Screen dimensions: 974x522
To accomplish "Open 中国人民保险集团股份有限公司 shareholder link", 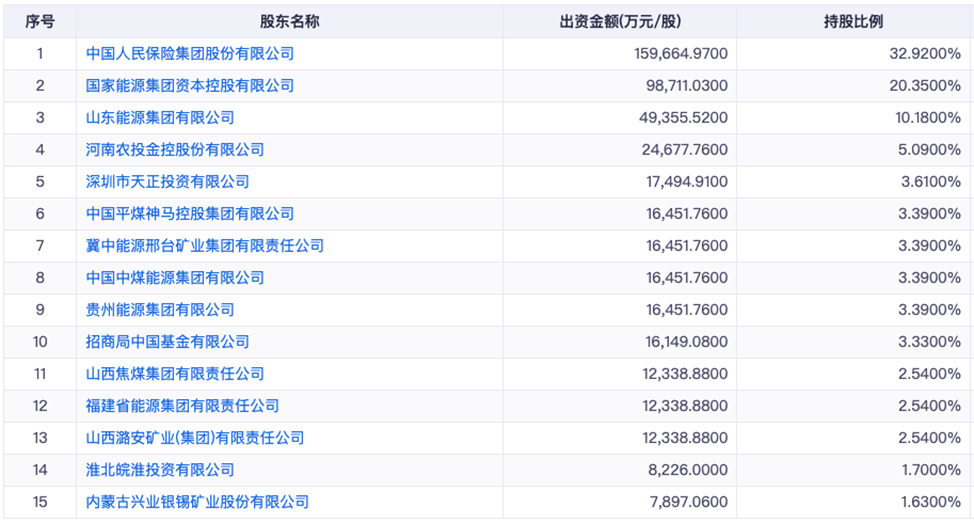I will (190, 53).
